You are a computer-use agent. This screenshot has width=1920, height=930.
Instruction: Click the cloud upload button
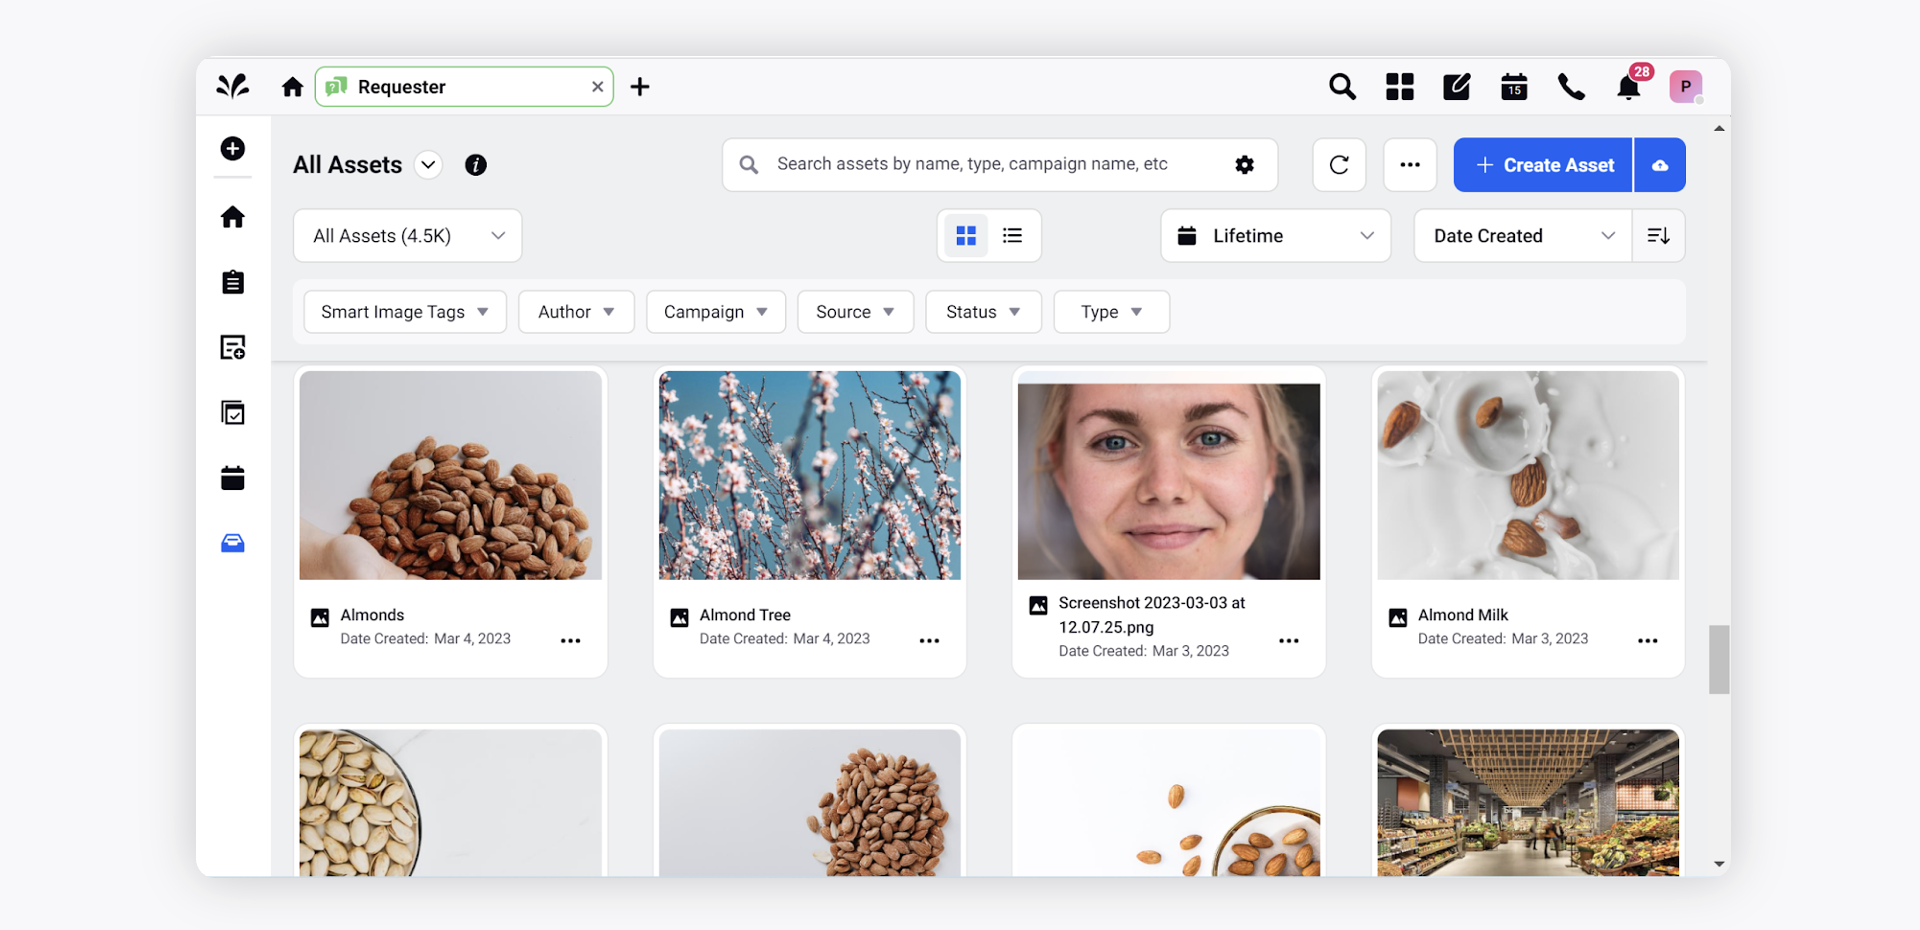point(1660,165)
